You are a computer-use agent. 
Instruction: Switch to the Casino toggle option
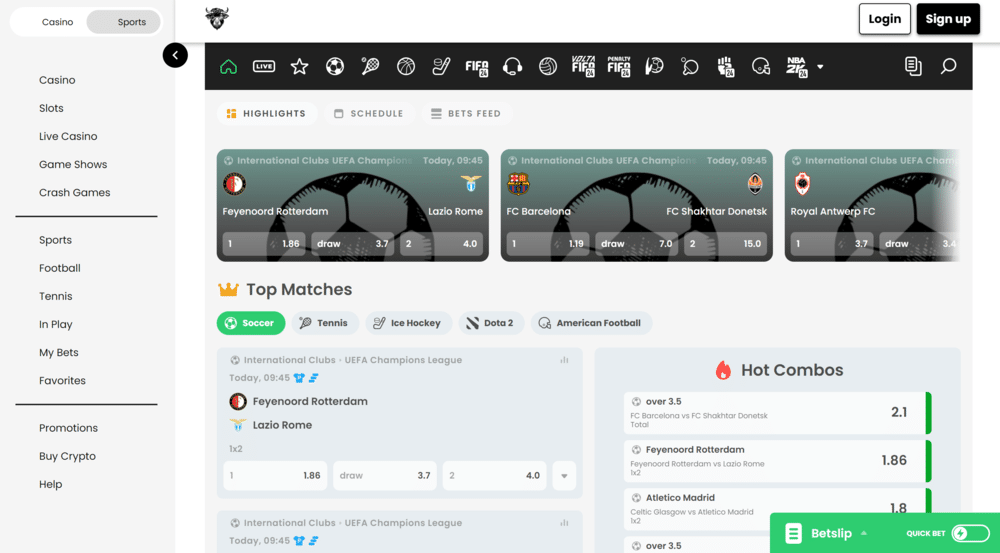click(x=57, y=22)
